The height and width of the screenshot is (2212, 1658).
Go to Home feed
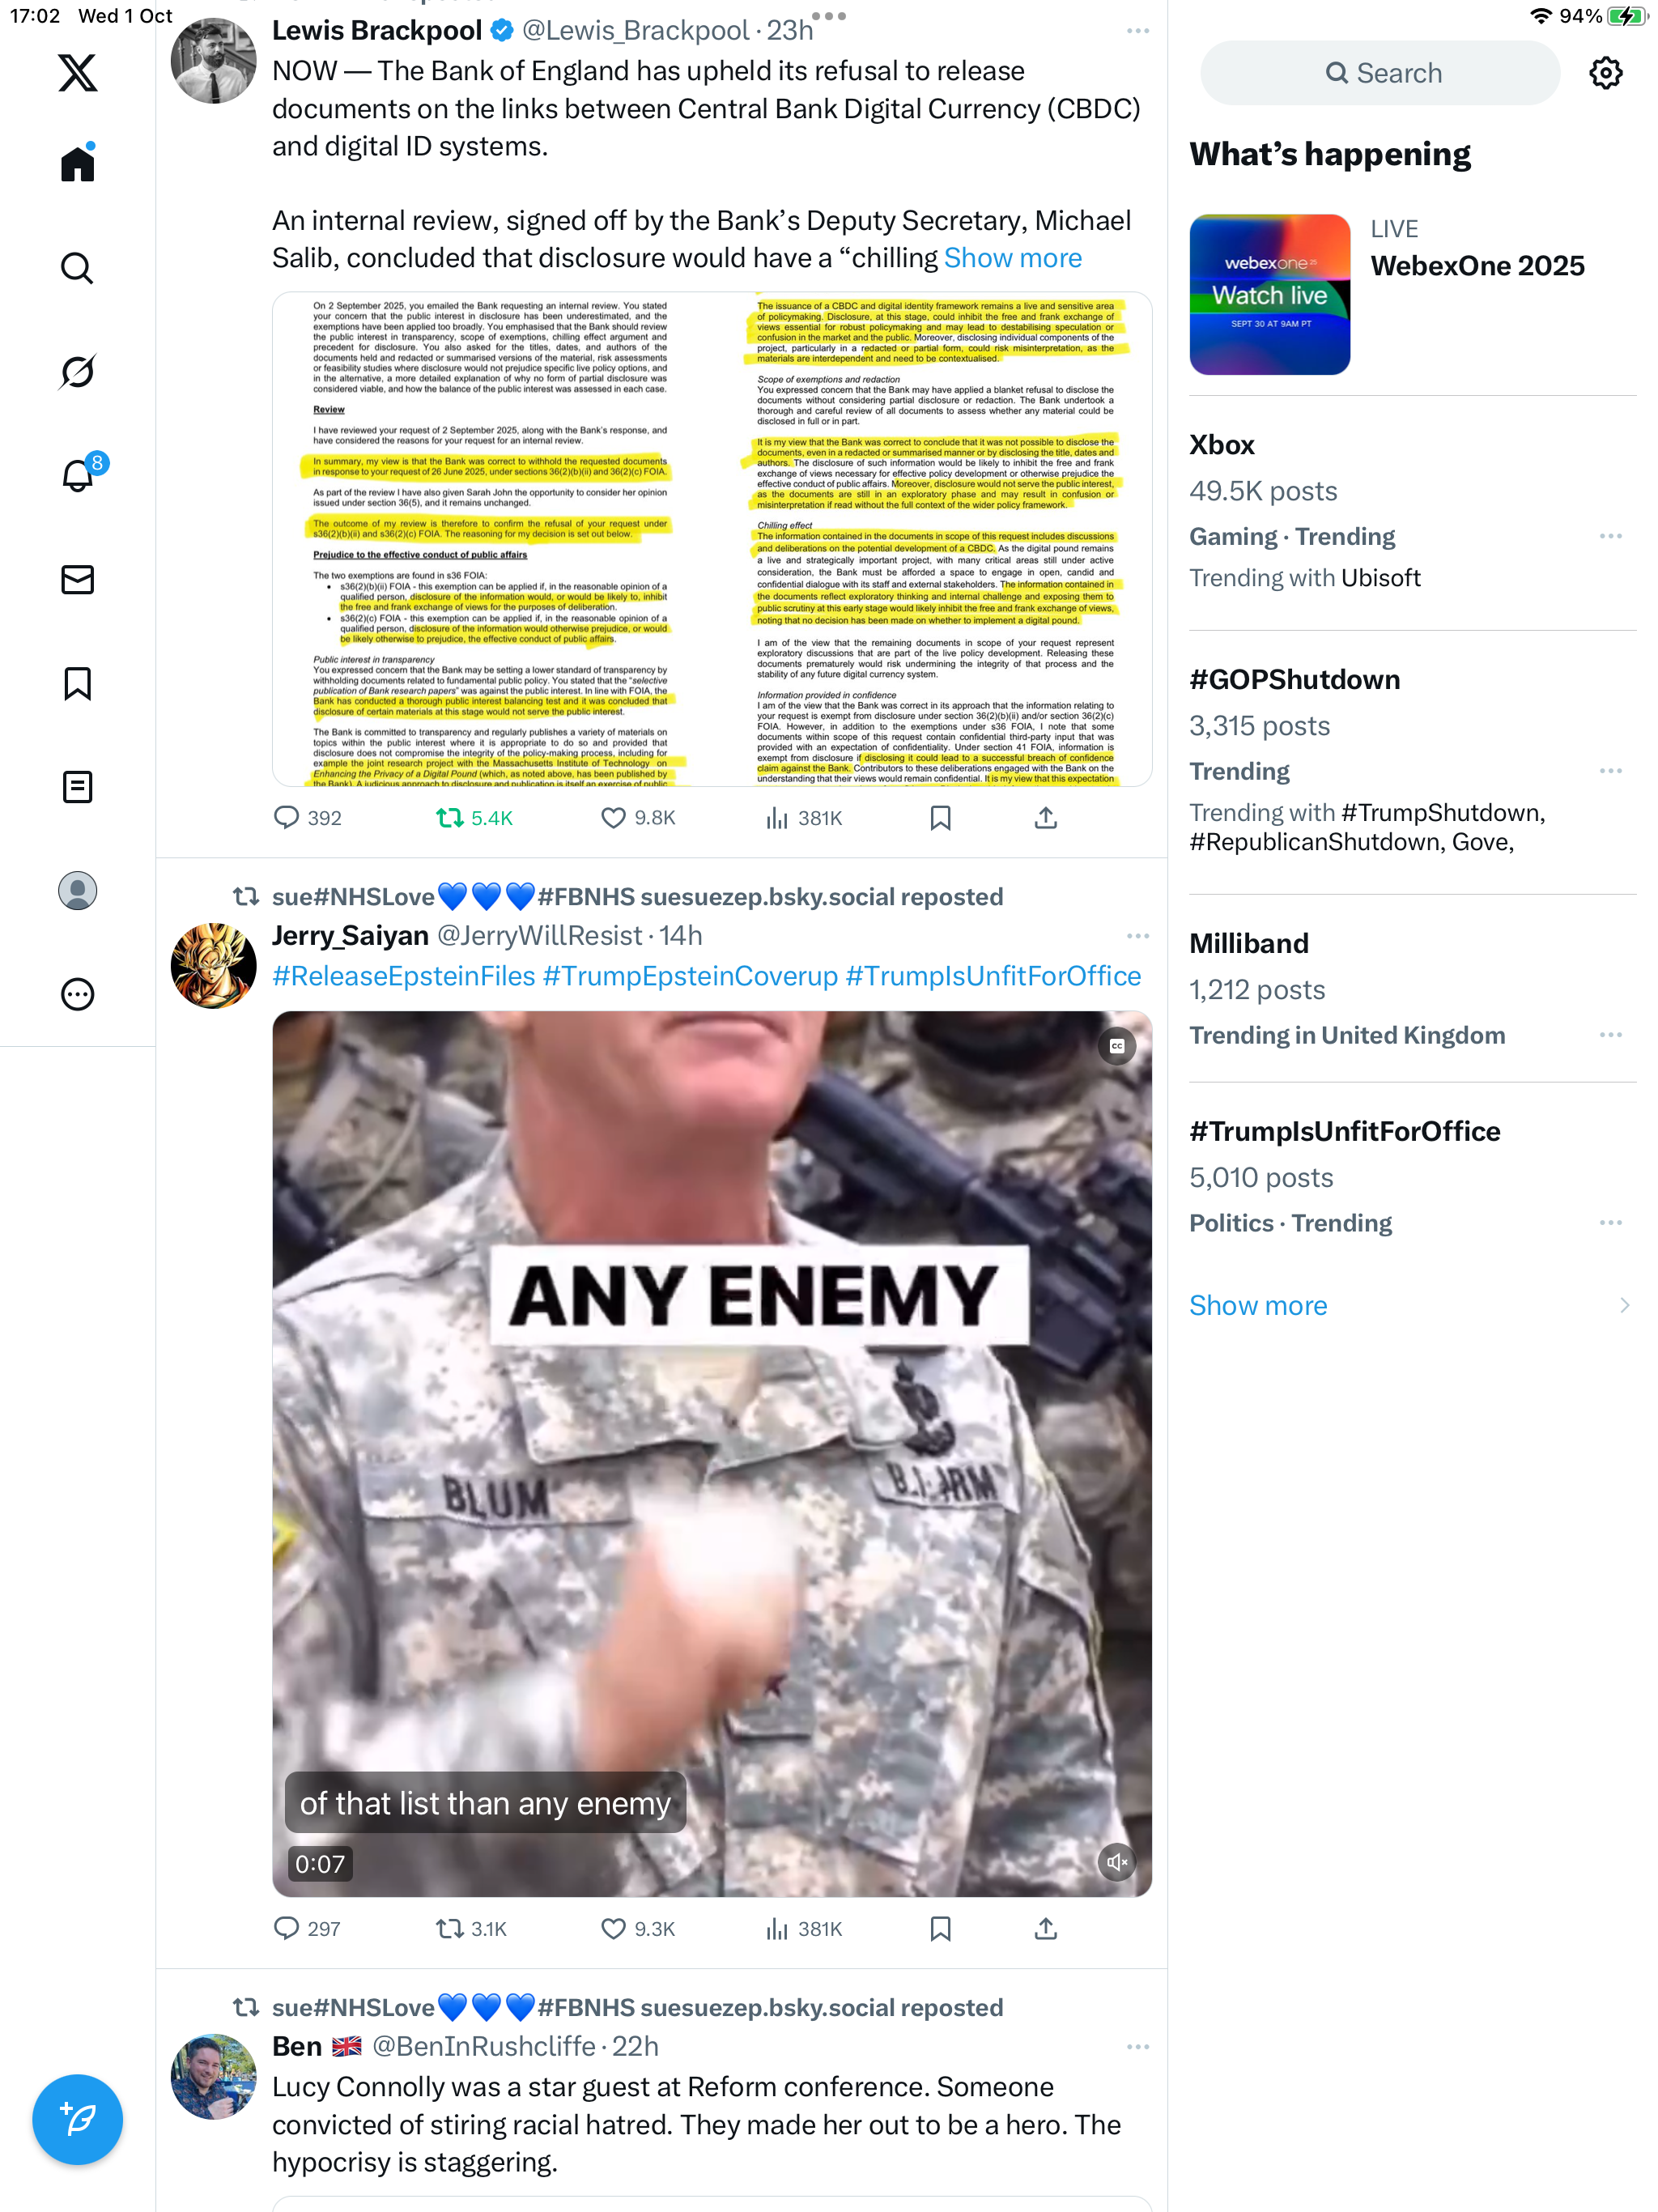tap(77, 163)
